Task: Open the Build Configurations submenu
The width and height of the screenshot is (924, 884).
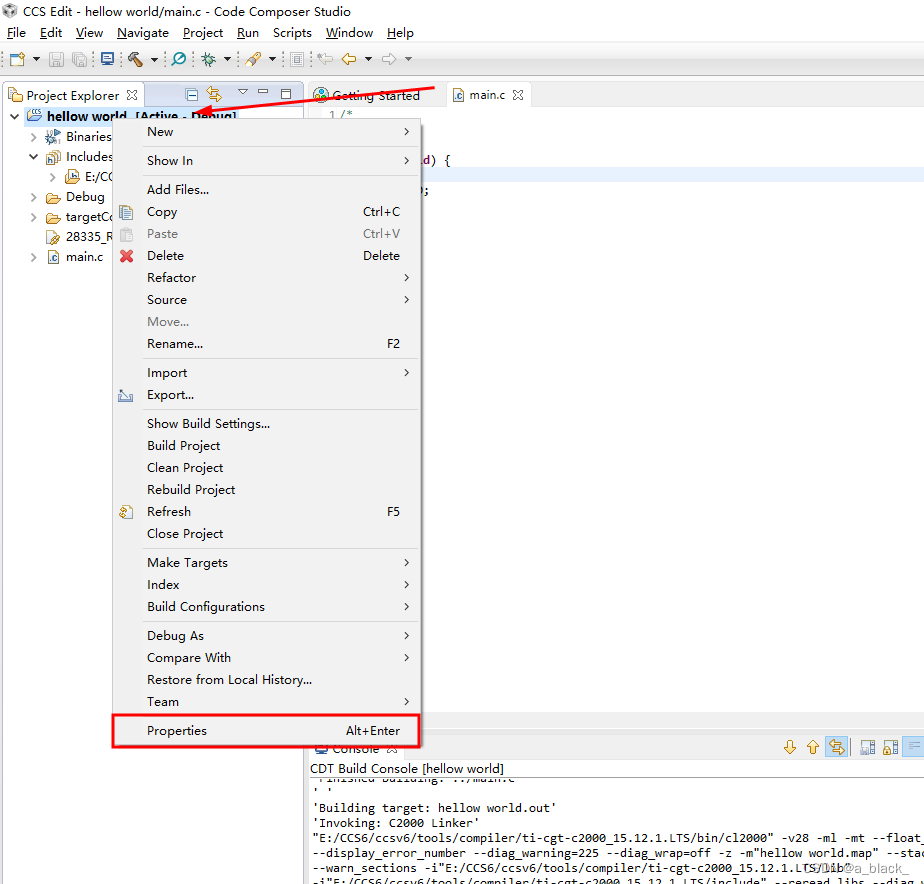Action: pyautogui.click(x=266, y=607)
